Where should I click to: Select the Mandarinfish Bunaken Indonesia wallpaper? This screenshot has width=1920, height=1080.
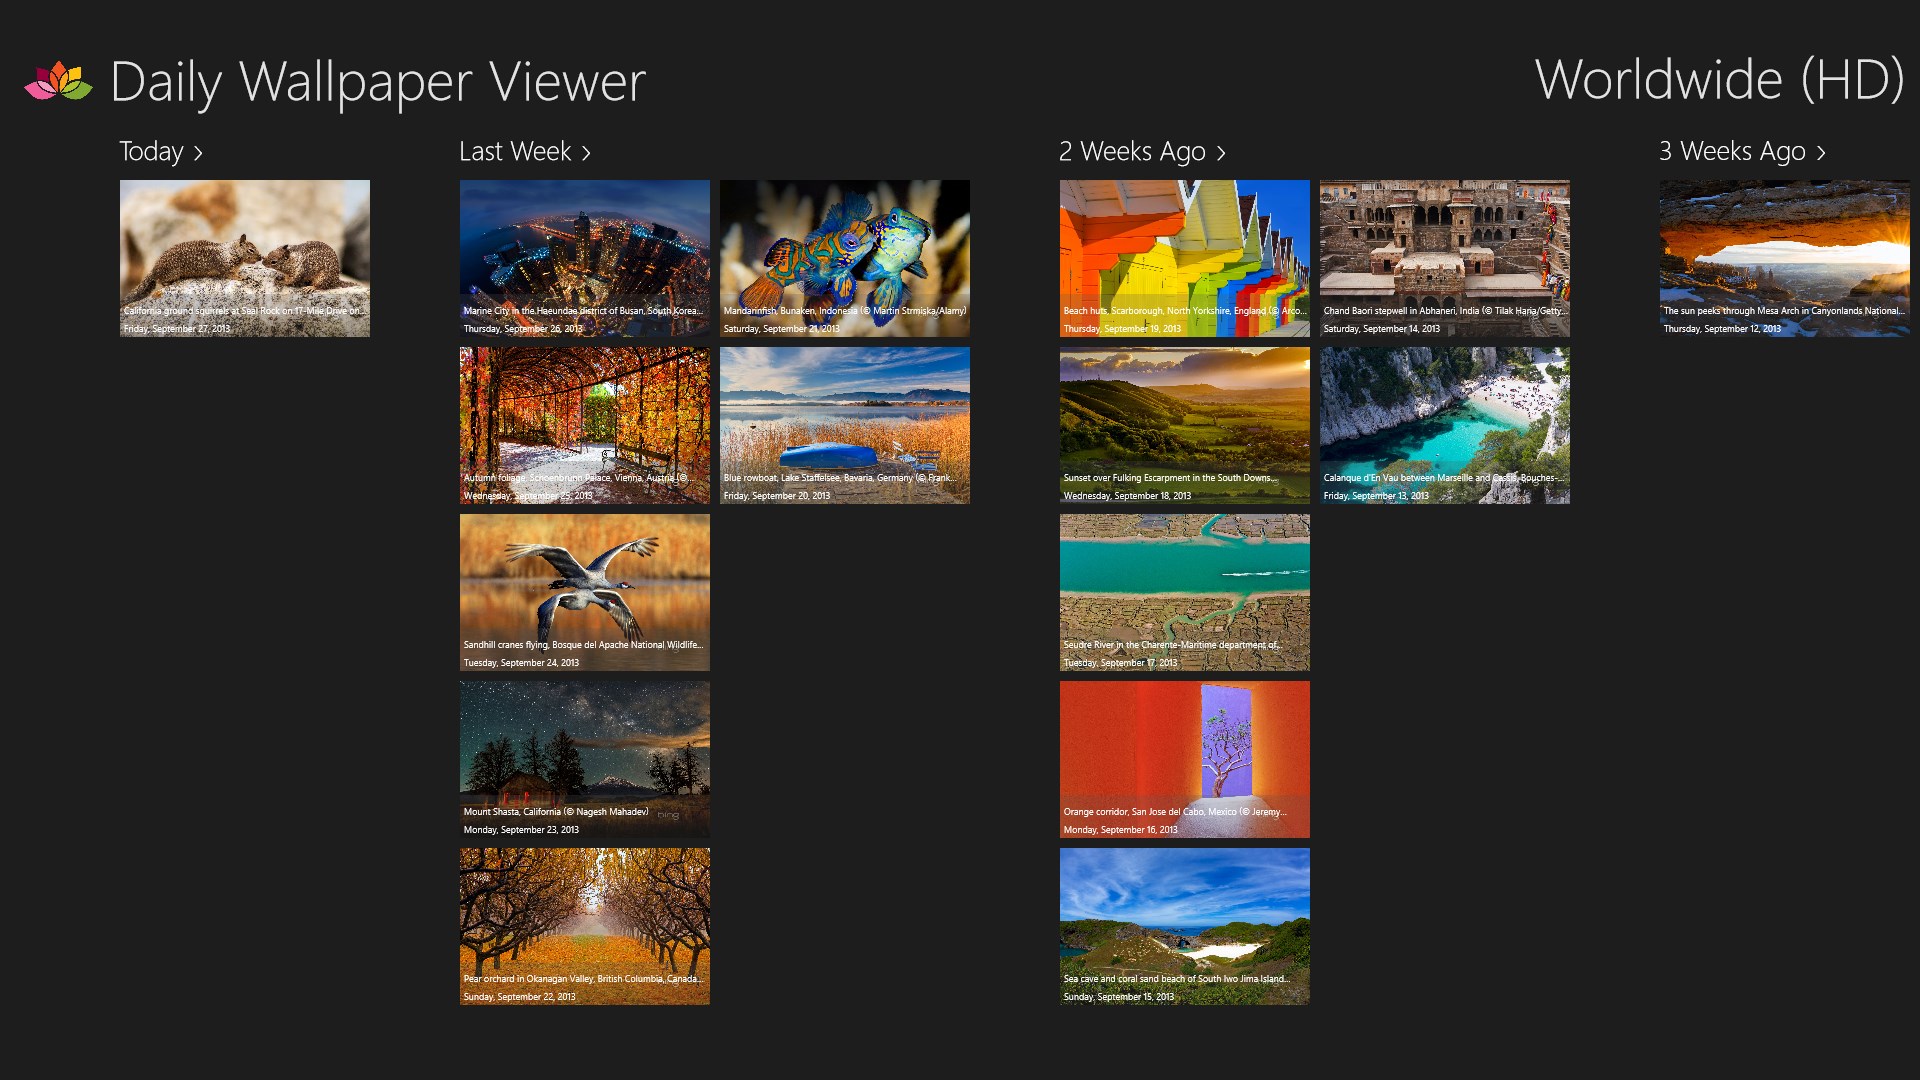coord(845,258)
